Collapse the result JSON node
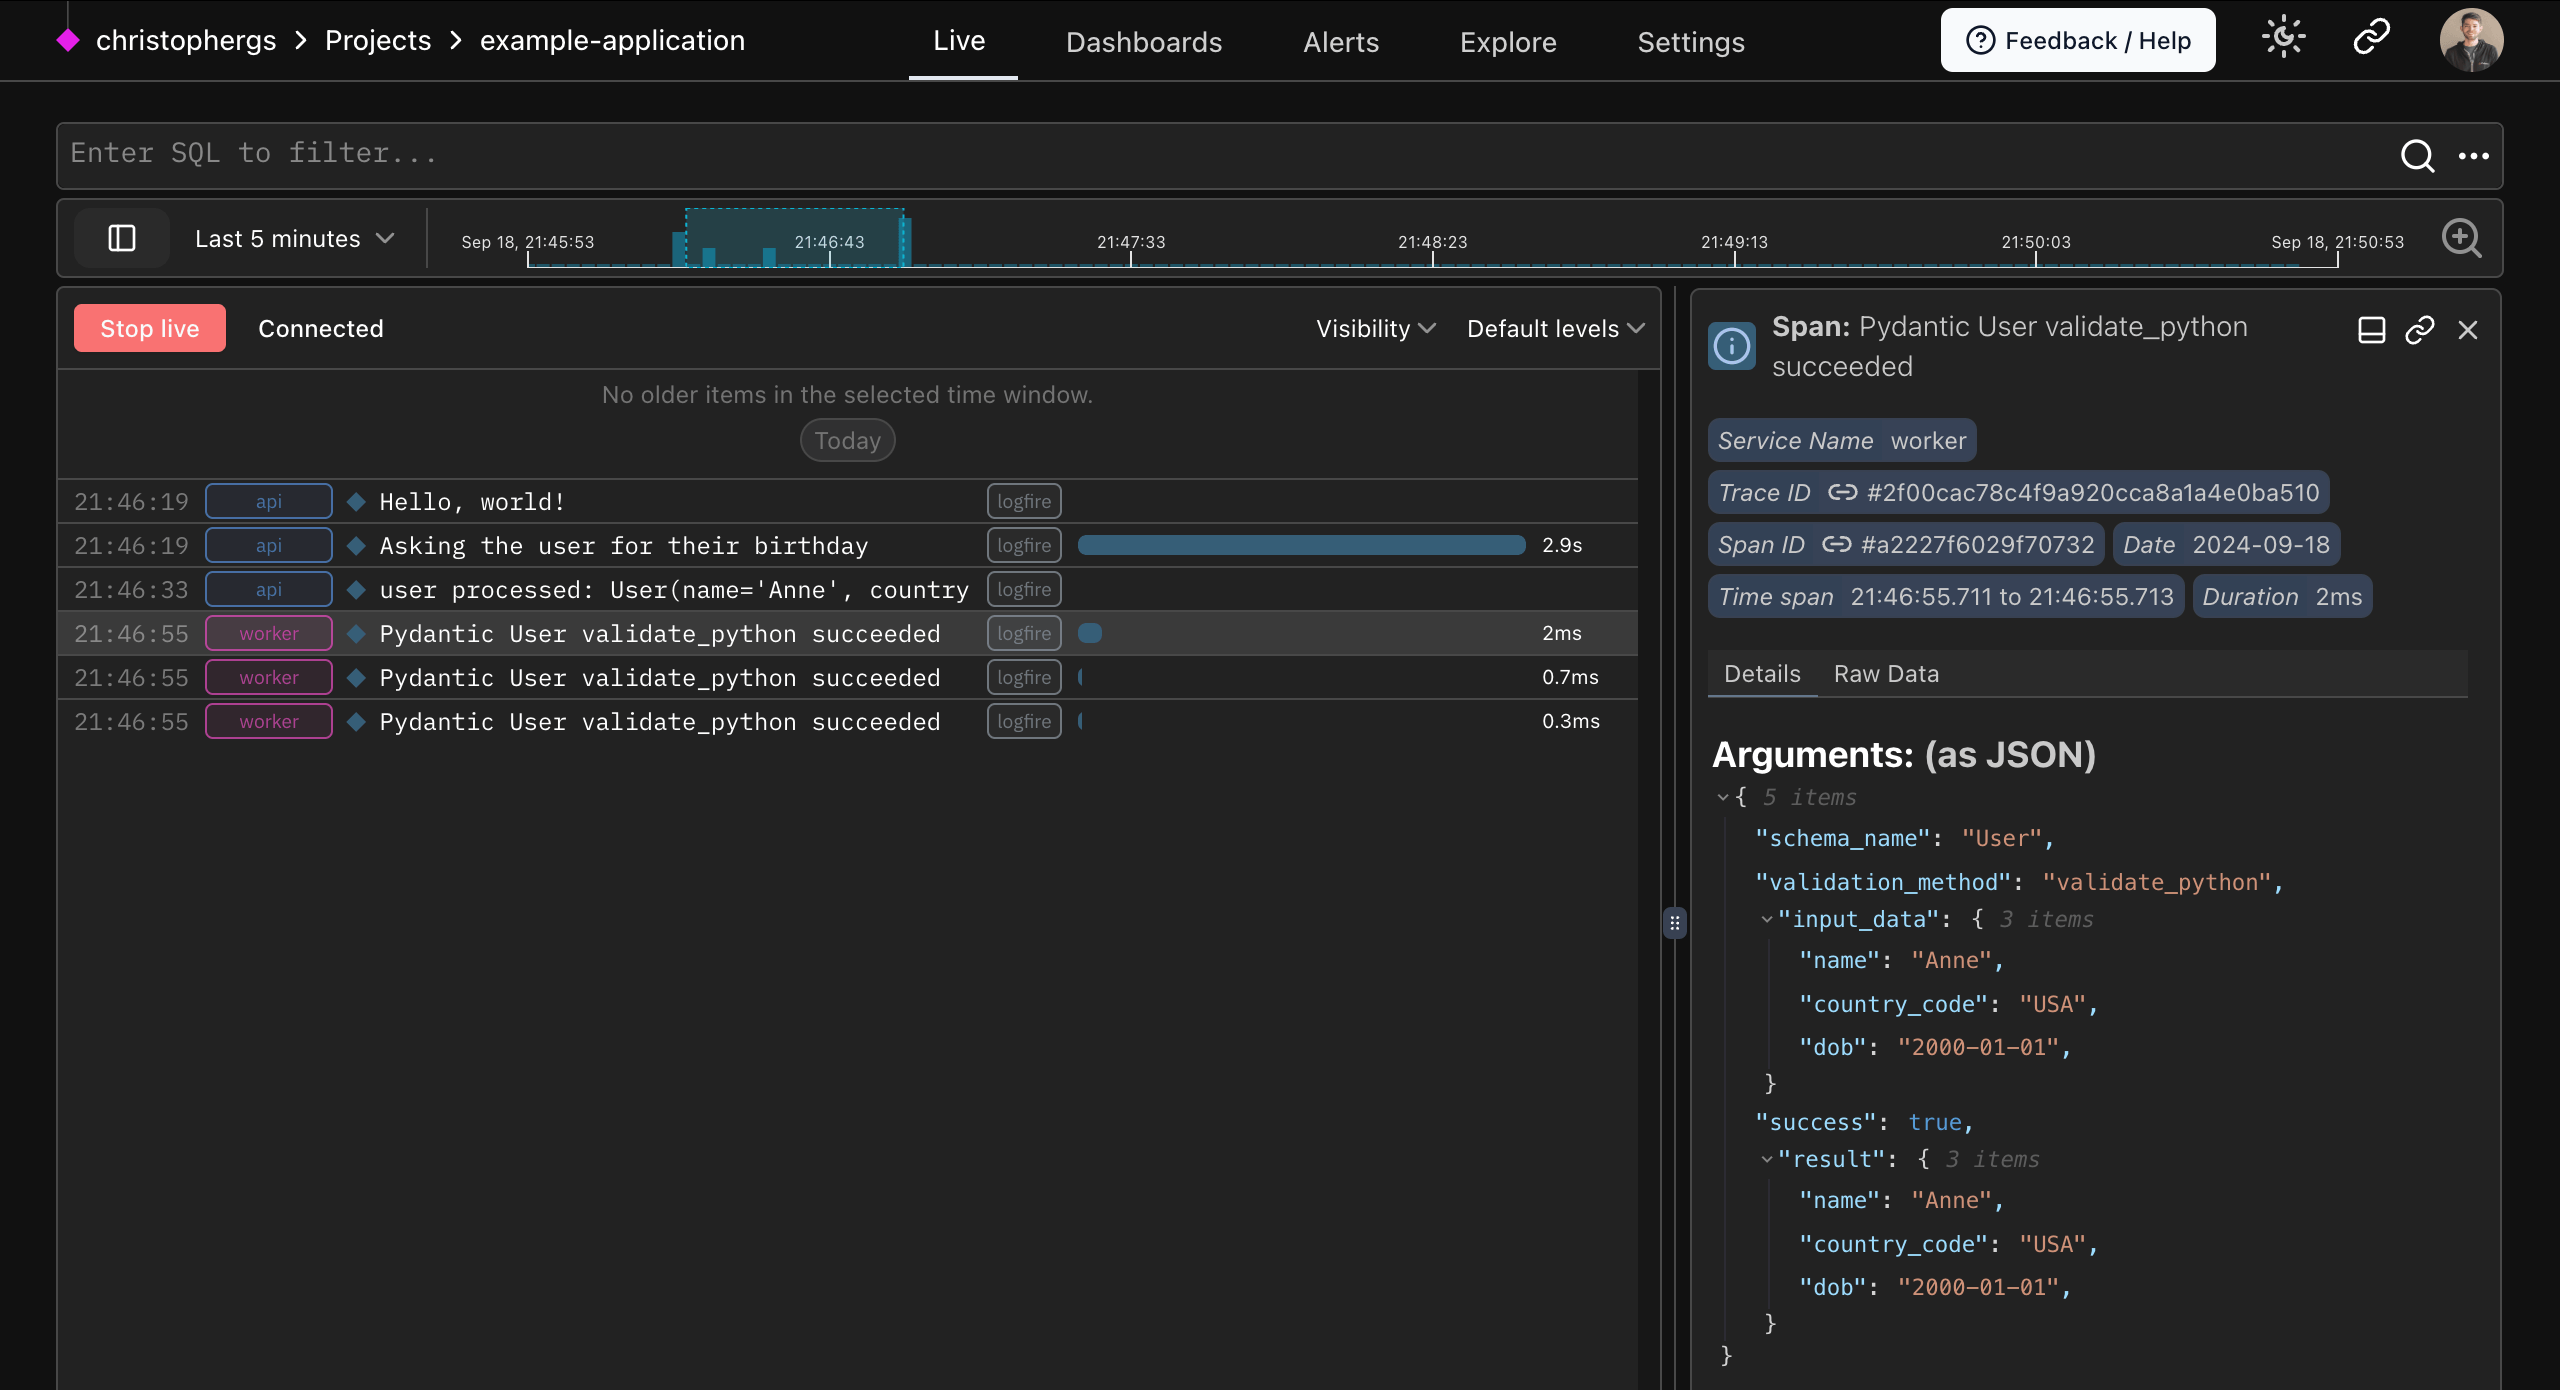This screenshot has height=1390, width=2560. [x=1767, y=1159]
